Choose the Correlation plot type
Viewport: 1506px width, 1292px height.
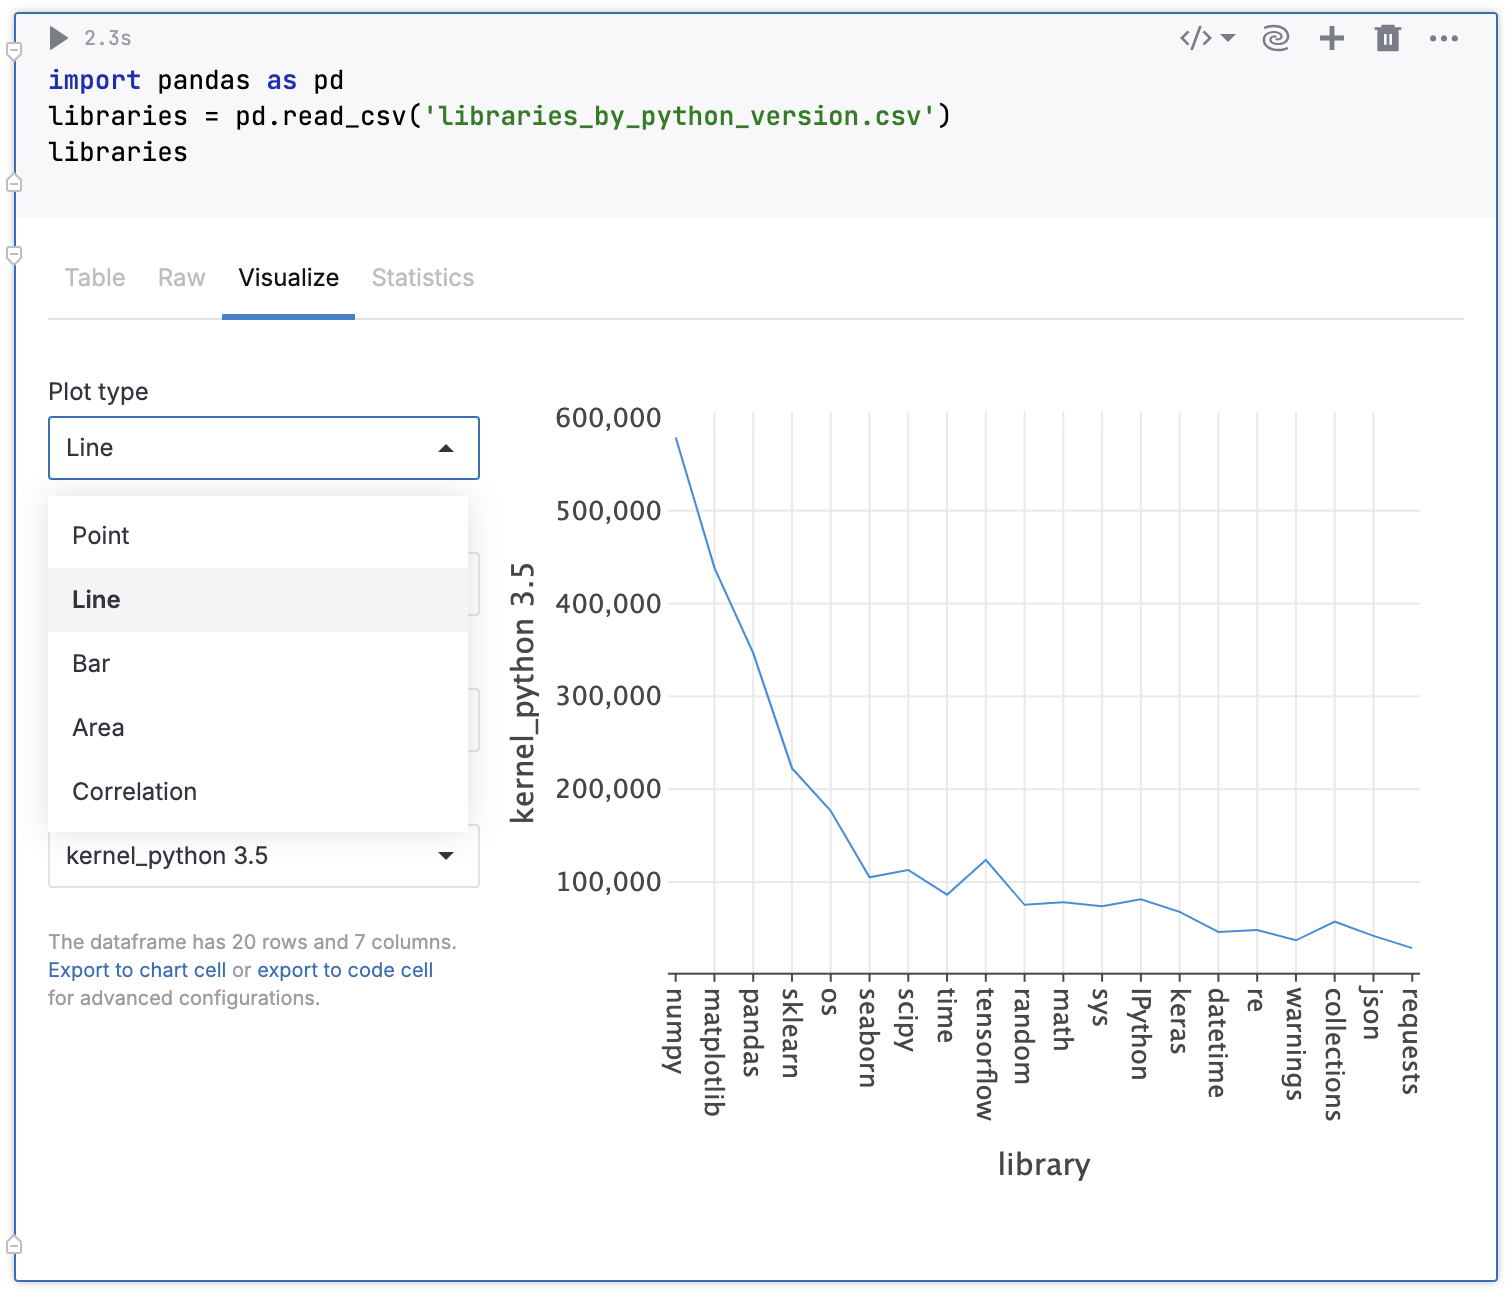[135, 791]
